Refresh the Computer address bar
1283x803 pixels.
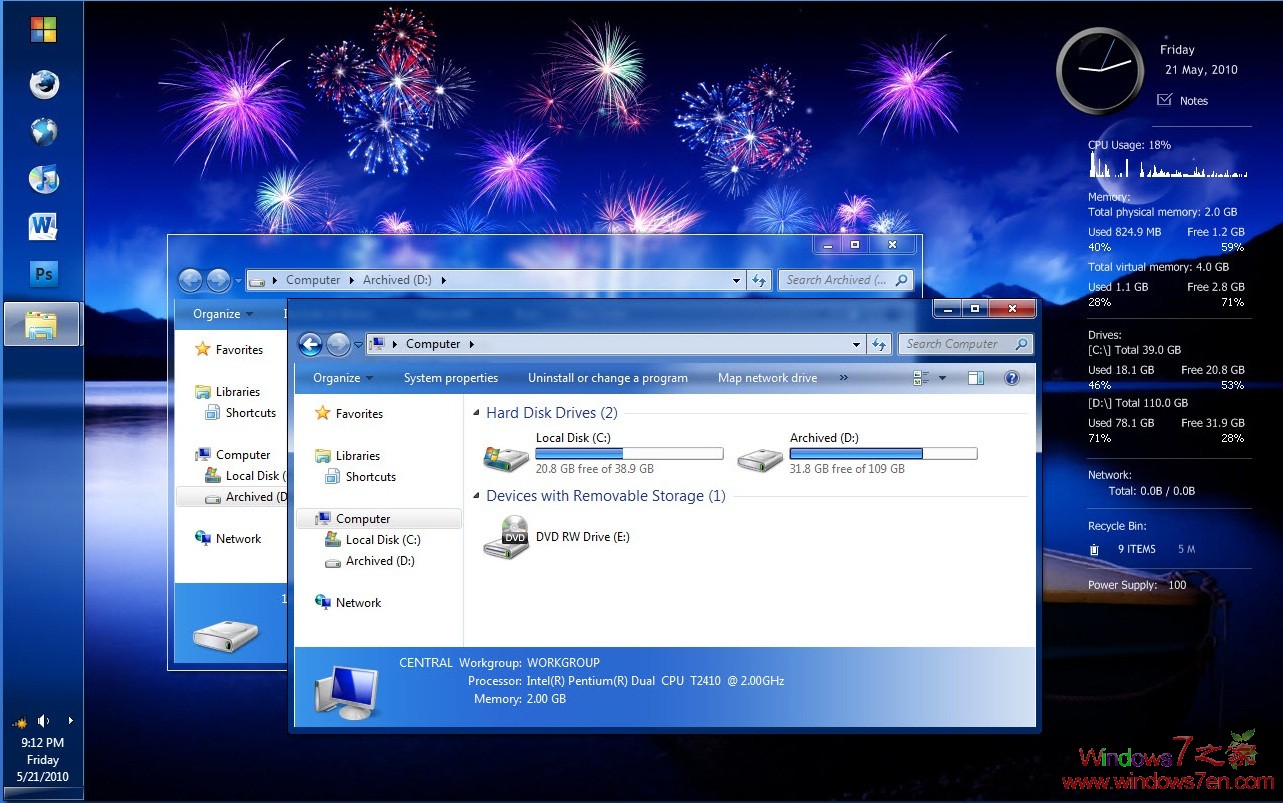coord(880,343)
